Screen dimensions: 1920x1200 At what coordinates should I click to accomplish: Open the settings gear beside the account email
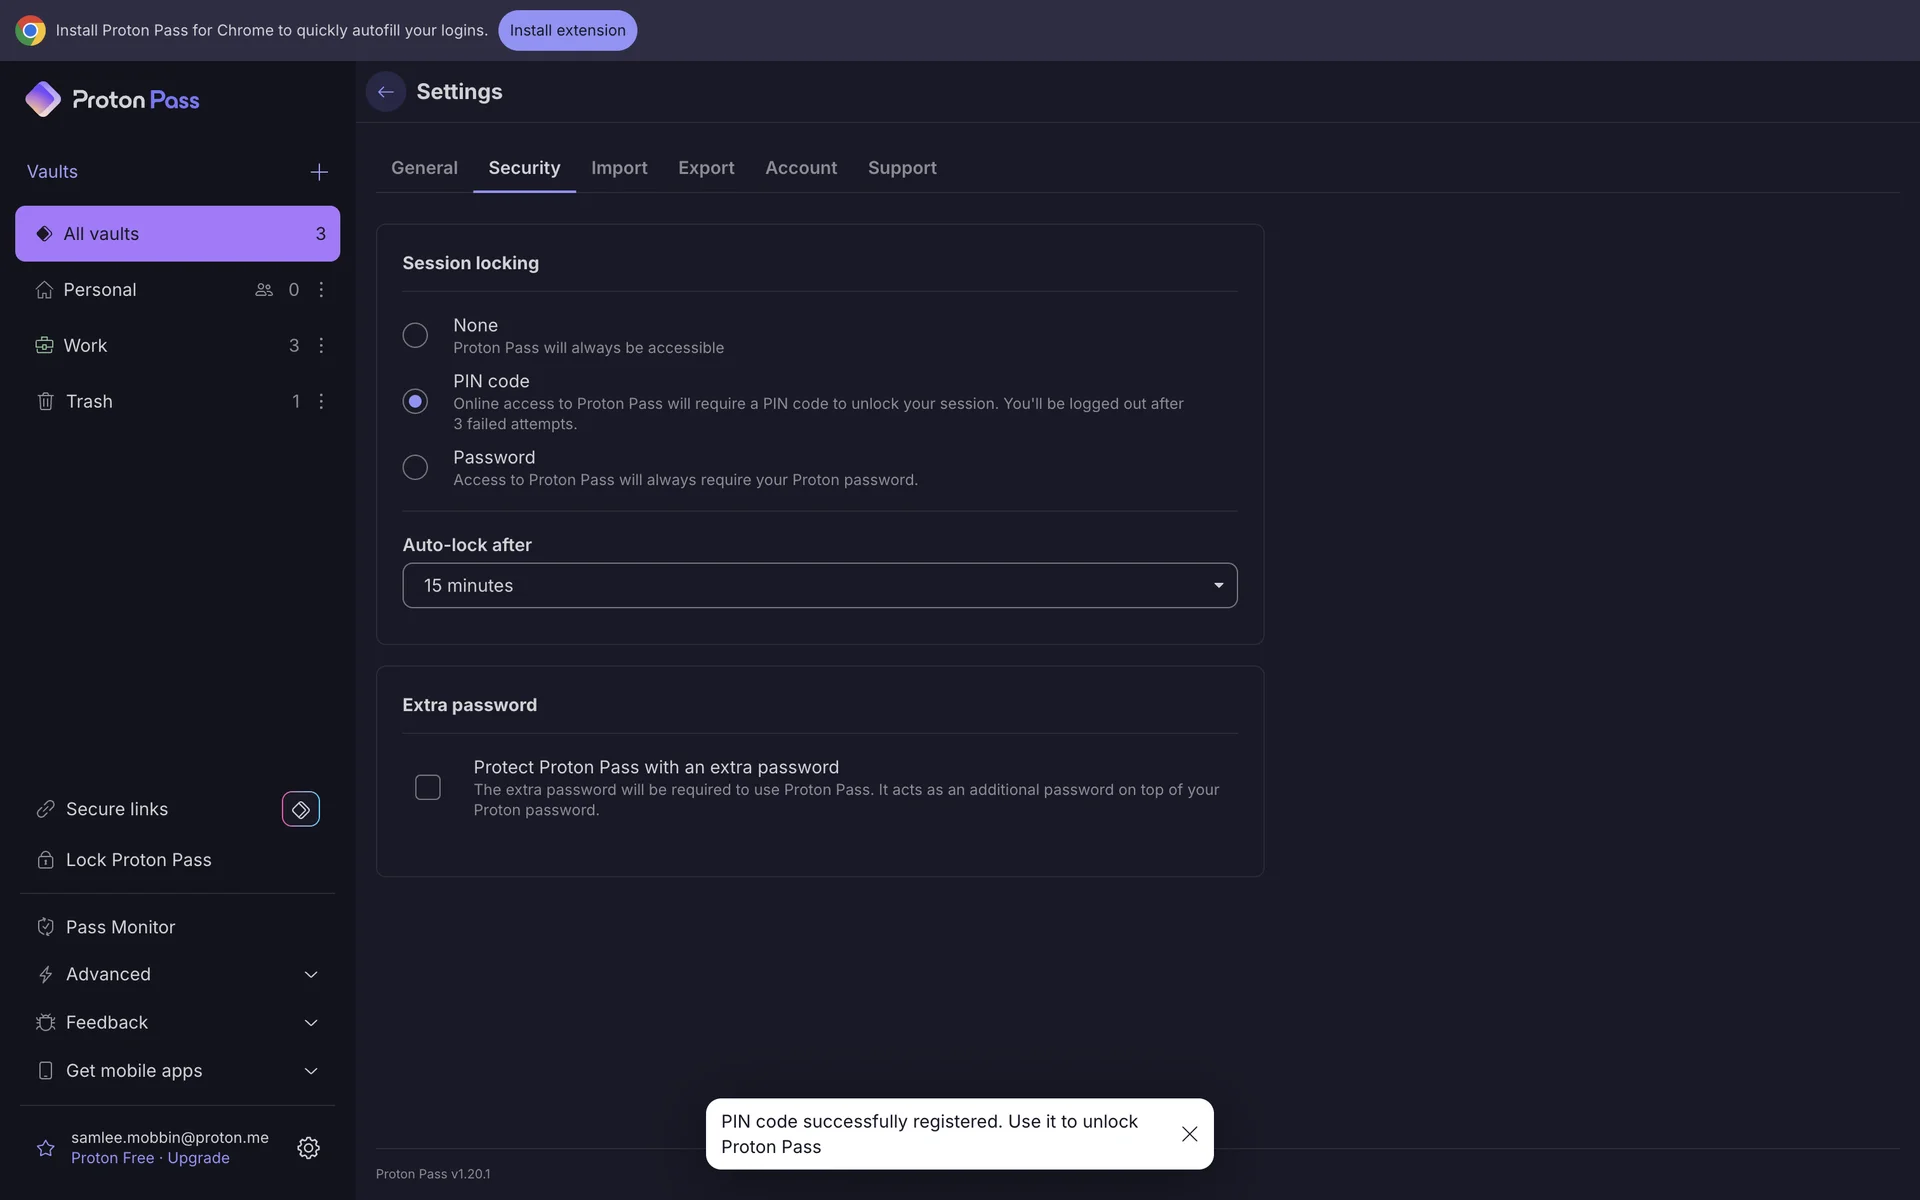[x=308, y=1148]
